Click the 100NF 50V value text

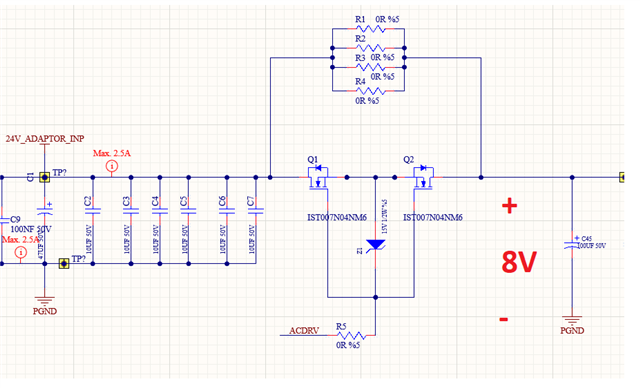[31, 229]
